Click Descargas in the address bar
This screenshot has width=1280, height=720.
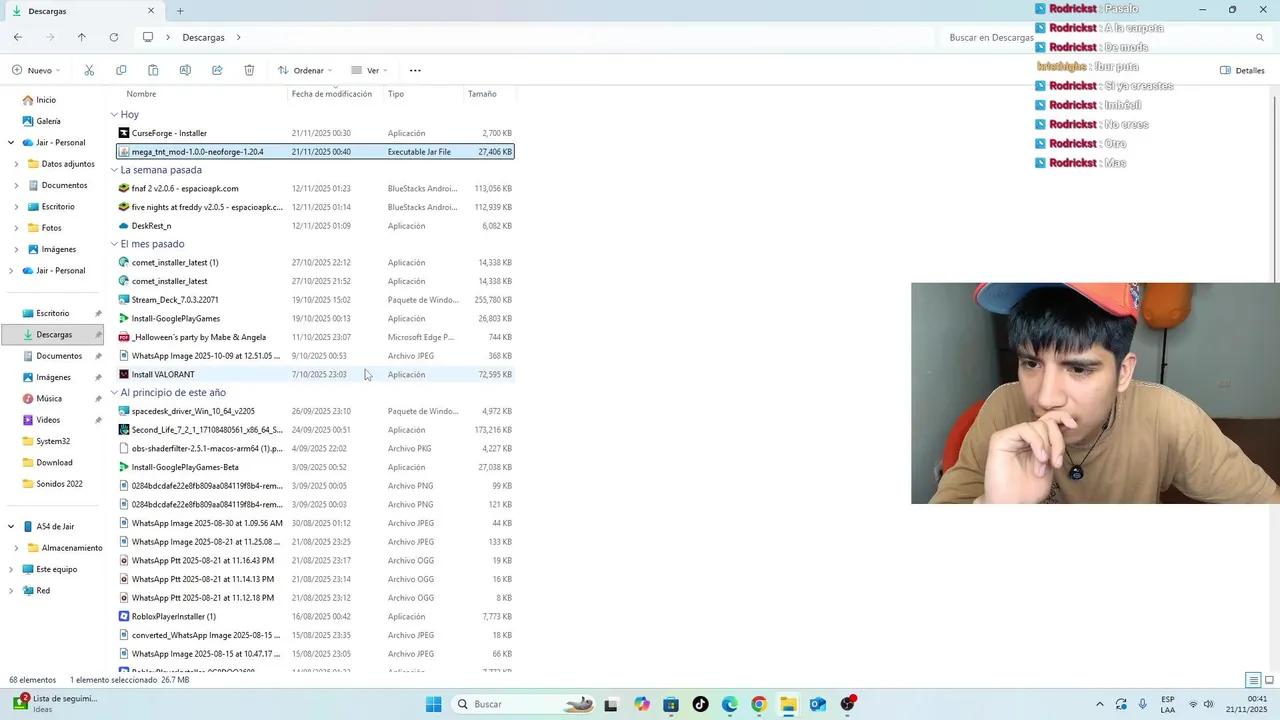[203, 37]
